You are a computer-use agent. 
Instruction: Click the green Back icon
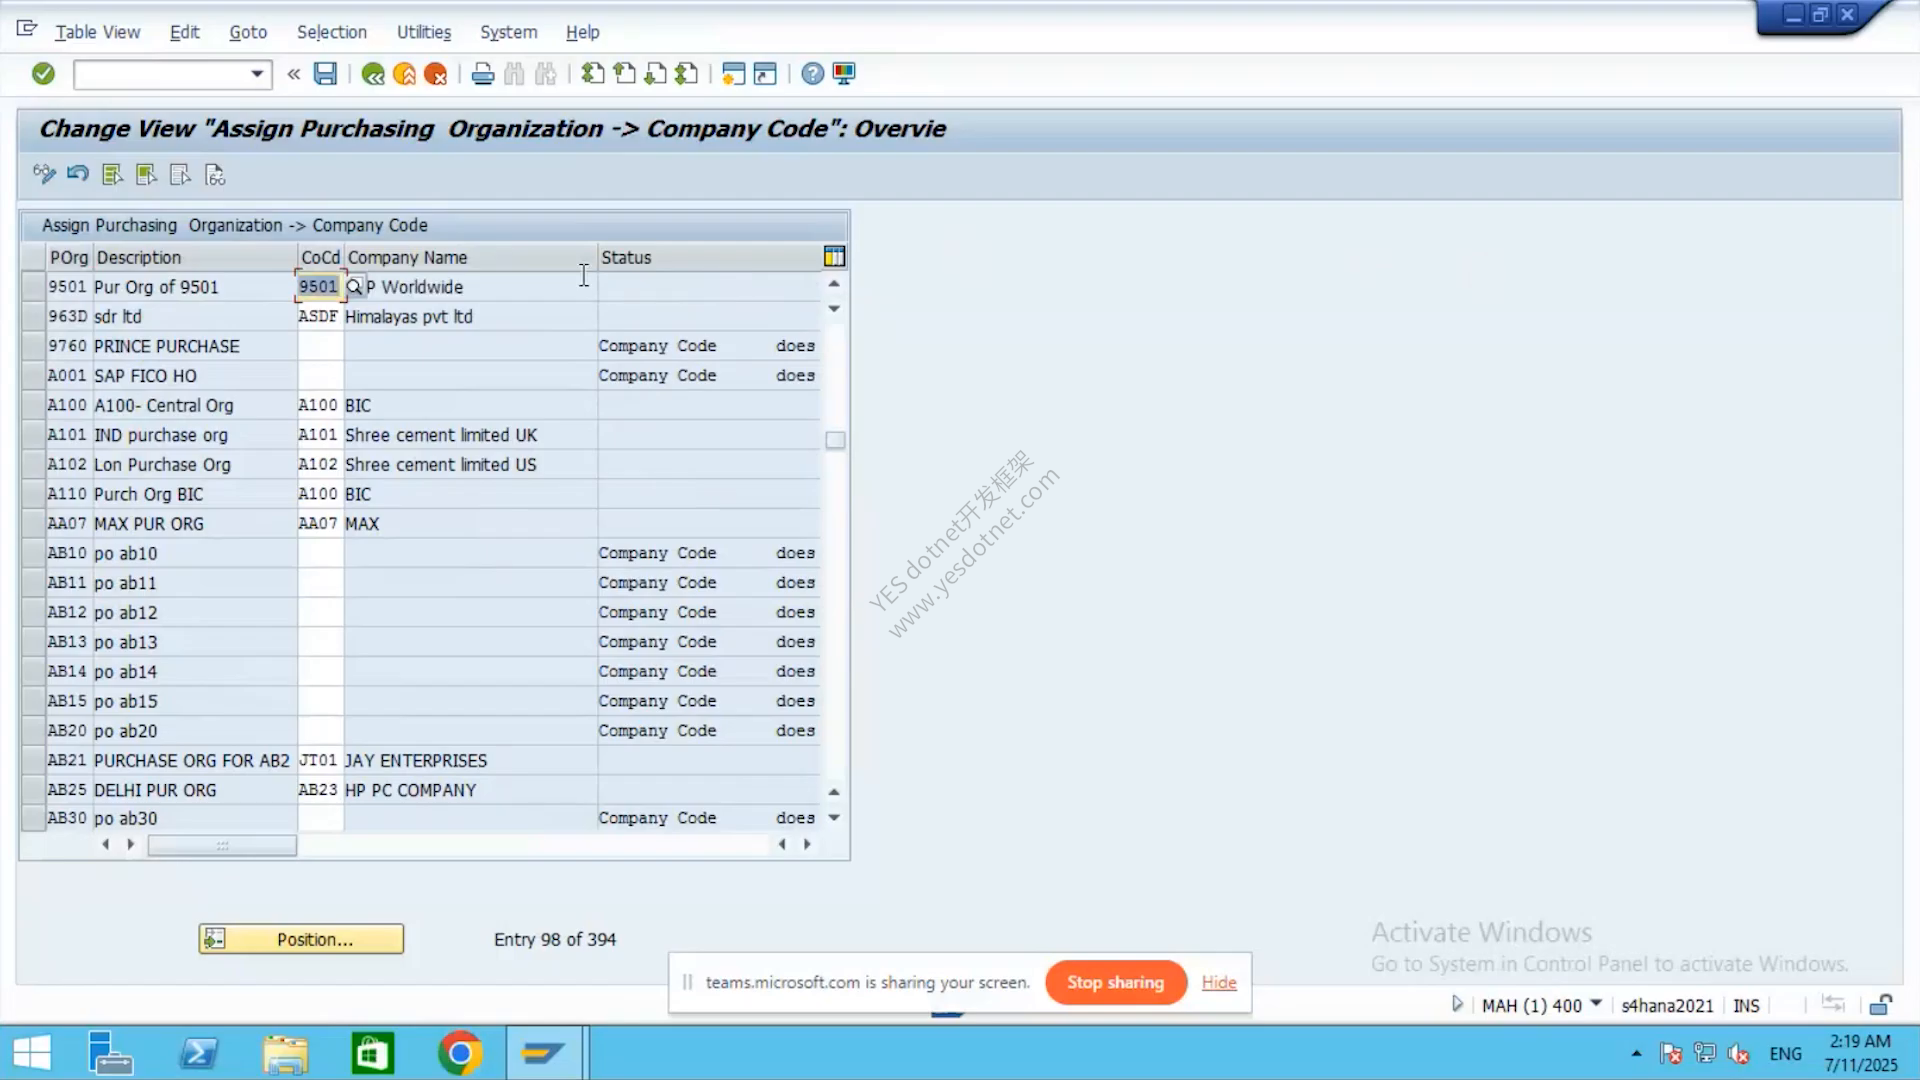373,74
